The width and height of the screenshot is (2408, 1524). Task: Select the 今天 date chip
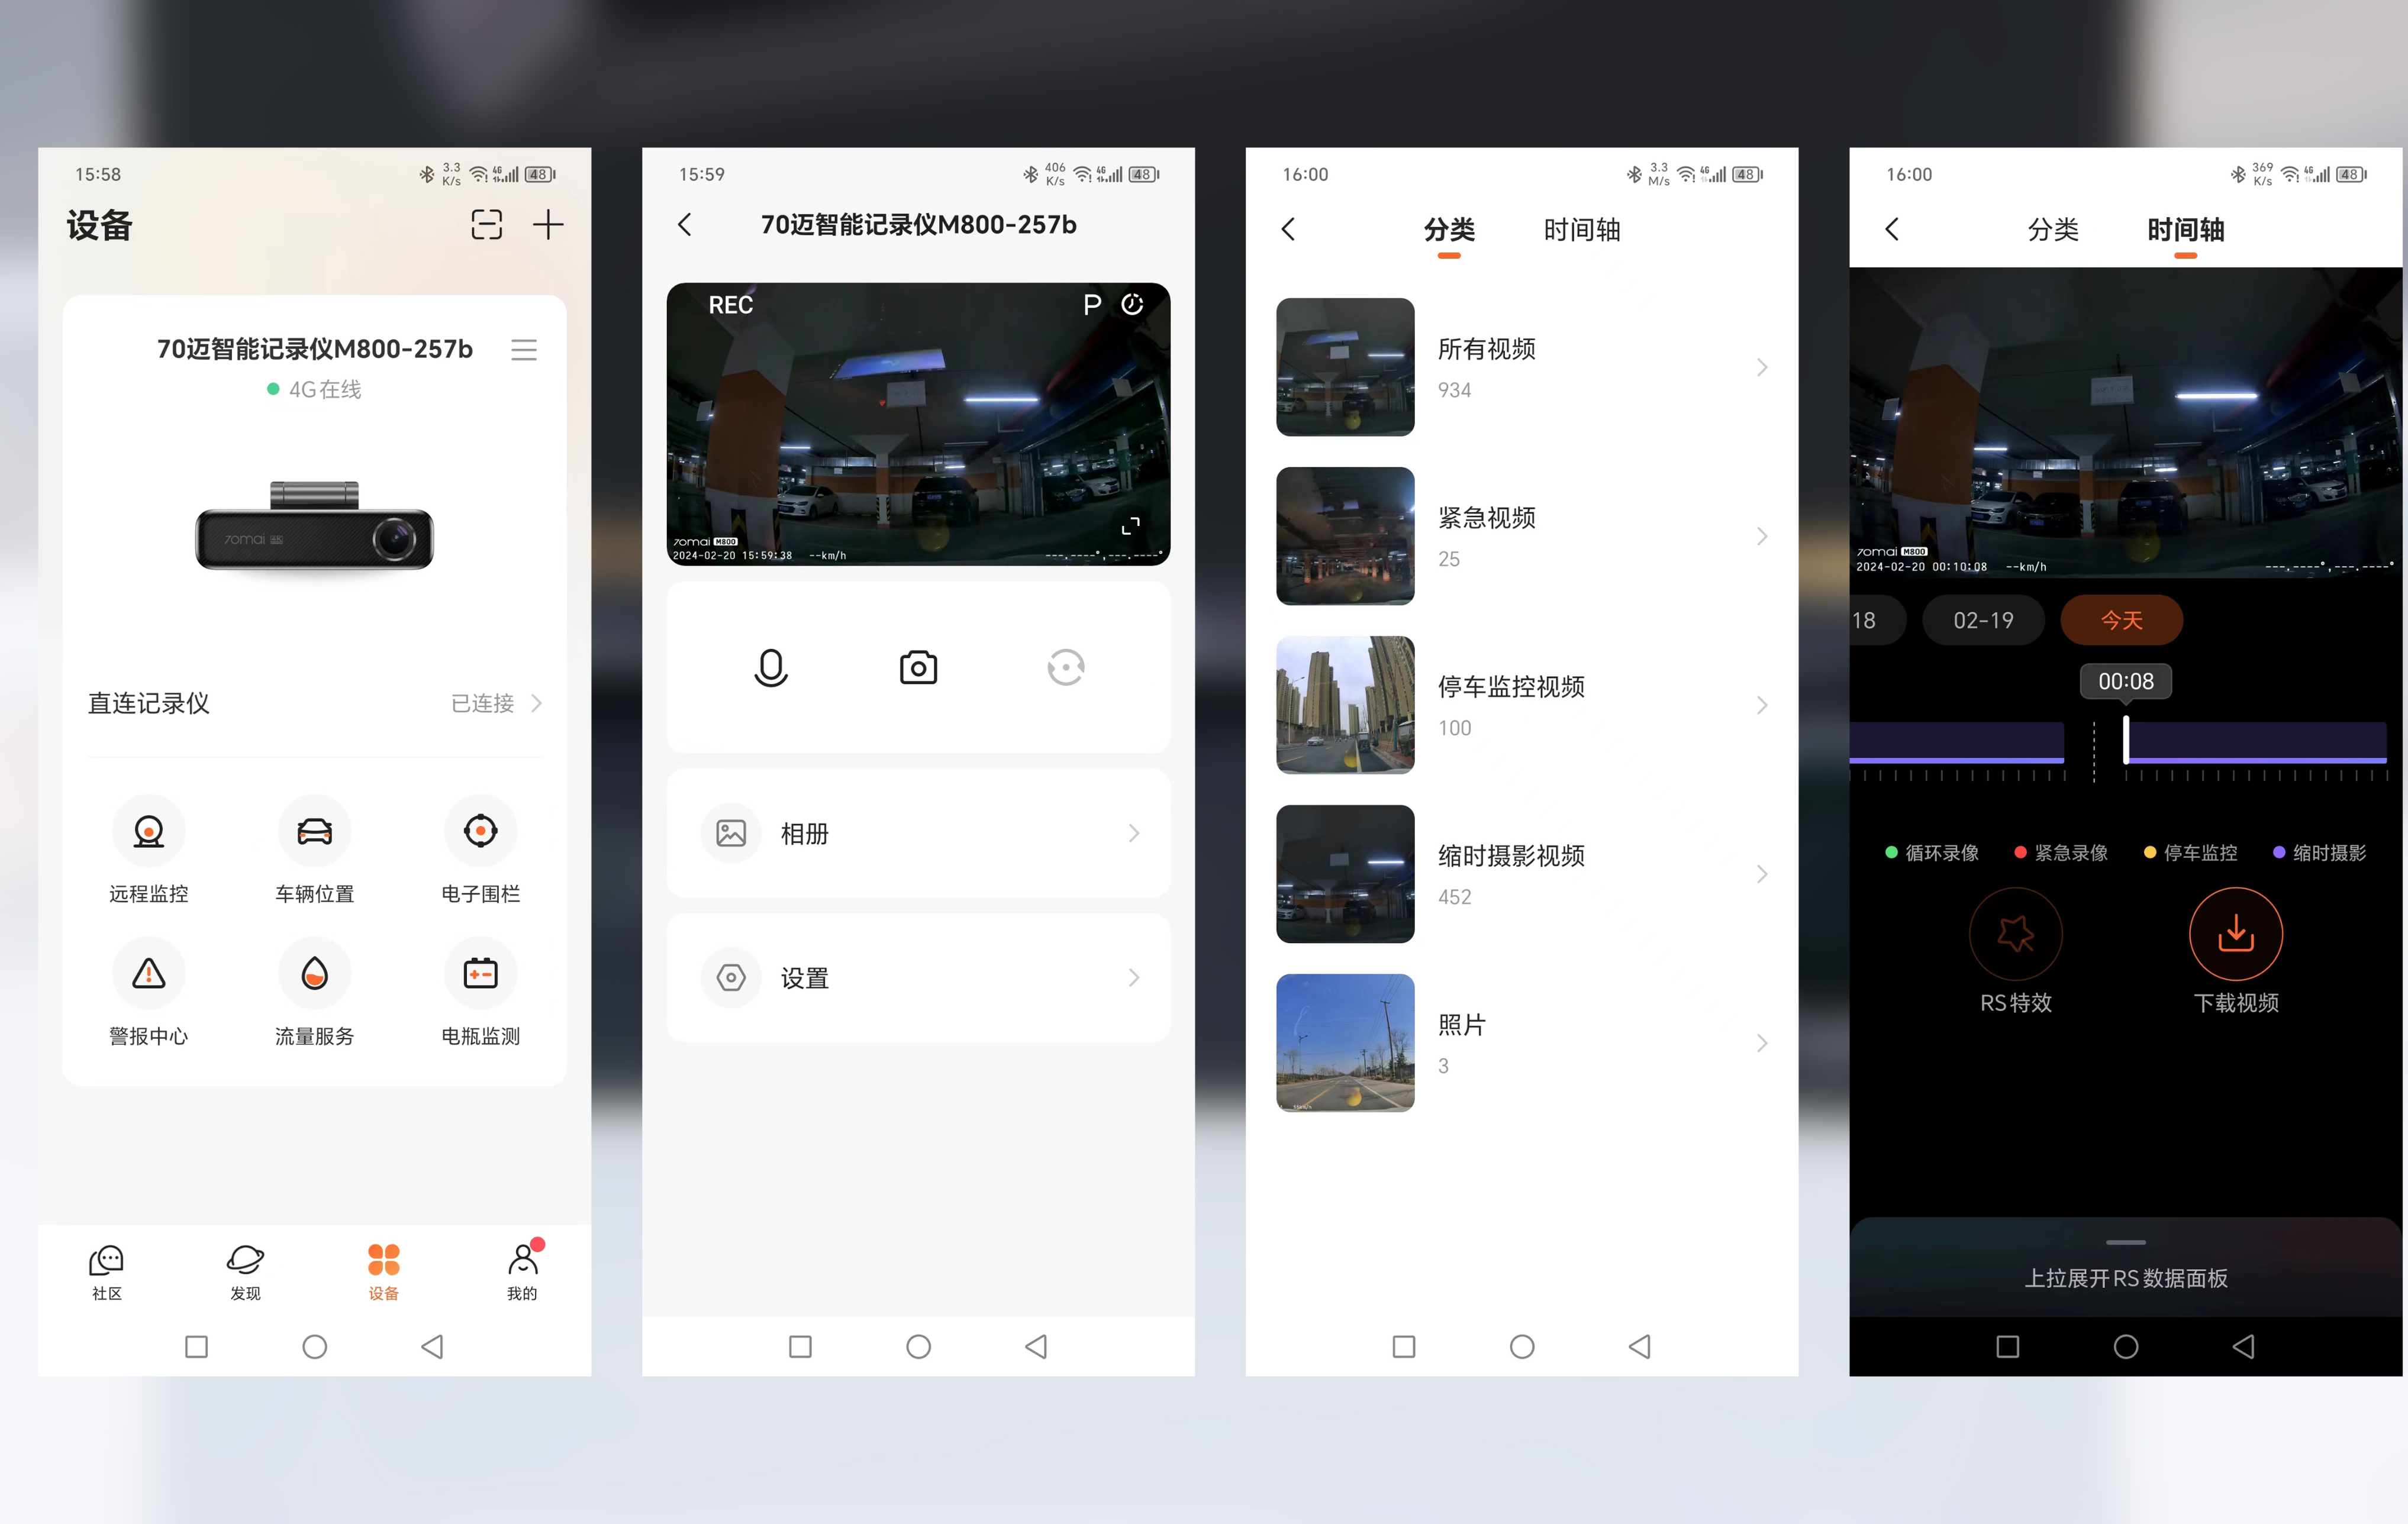[x=2121, y=620]
